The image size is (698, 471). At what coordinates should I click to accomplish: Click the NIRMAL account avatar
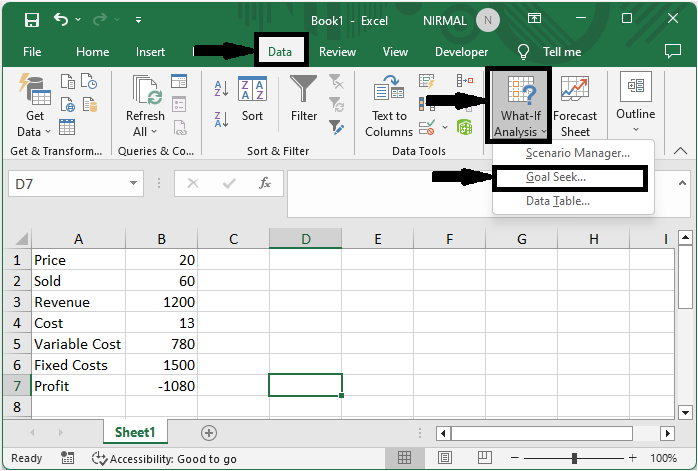[x=487, y=20]
